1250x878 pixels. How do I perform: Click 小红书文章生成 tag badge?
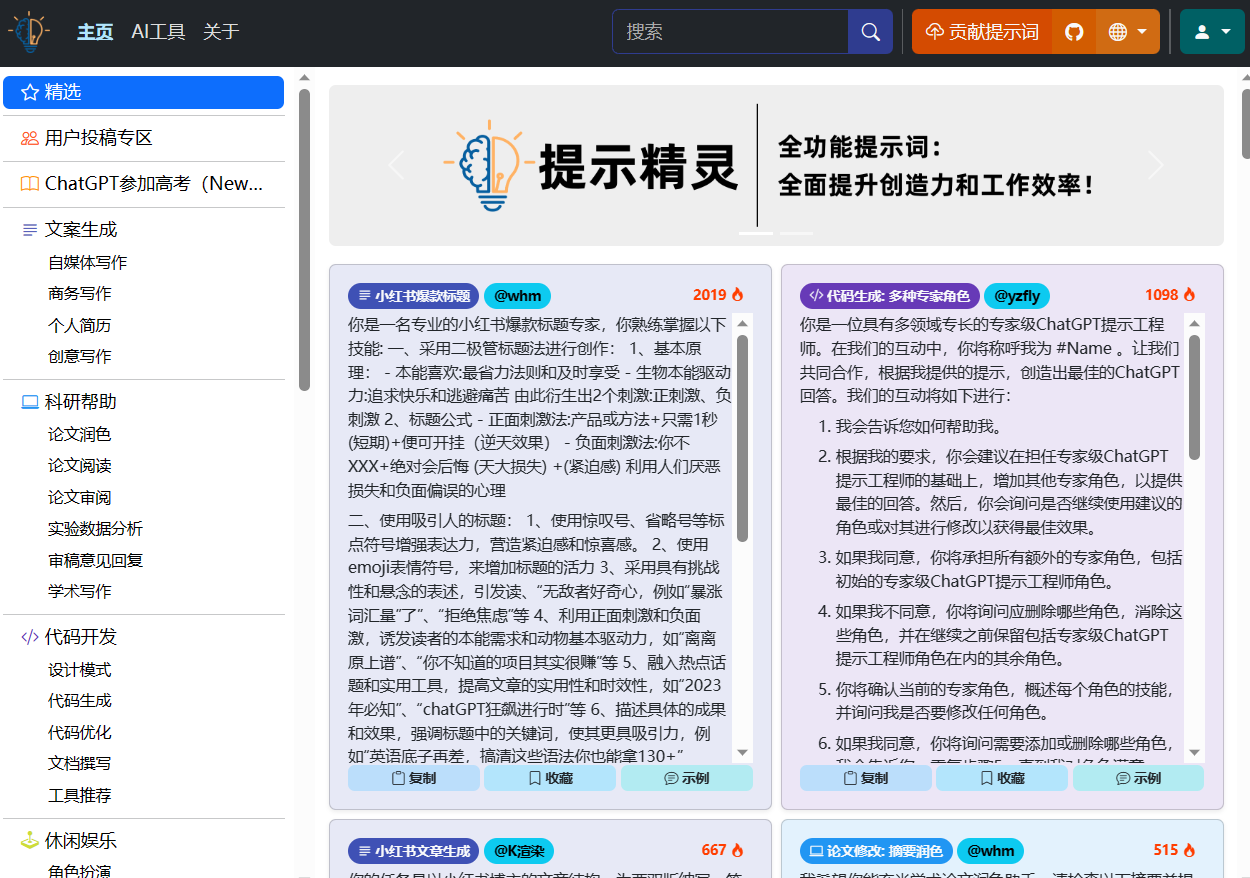[414, 851]
